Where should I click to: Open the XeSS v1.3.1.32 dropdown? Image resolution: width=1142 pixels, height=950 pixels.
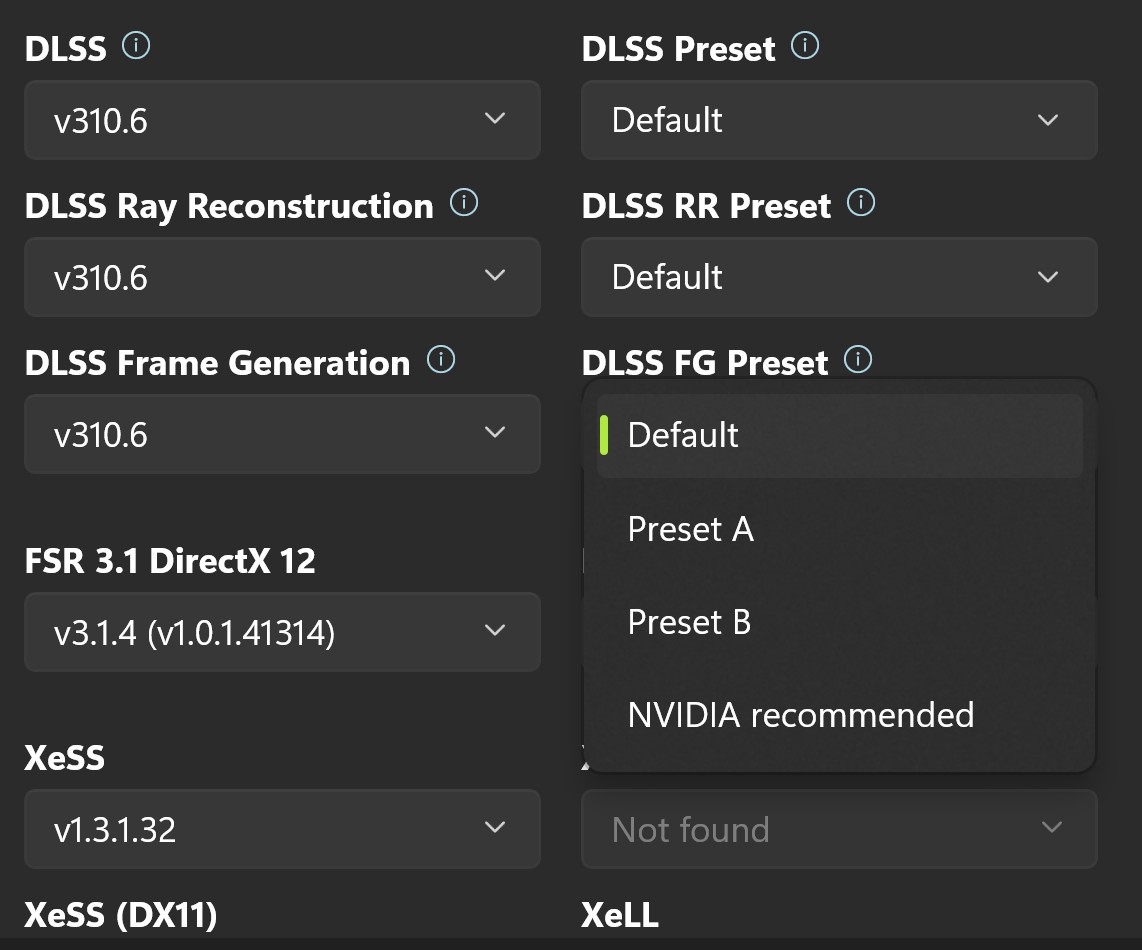(283, 829)
